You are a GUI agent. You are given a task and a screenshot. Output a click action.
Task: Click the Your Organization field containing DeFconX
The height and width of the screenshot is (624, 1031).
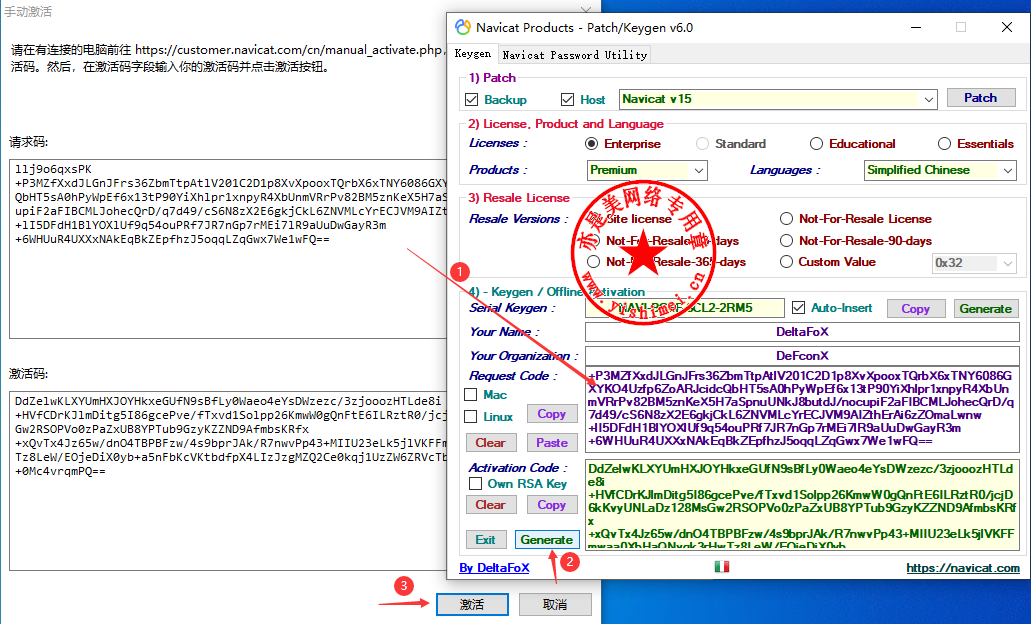(802, 356)
